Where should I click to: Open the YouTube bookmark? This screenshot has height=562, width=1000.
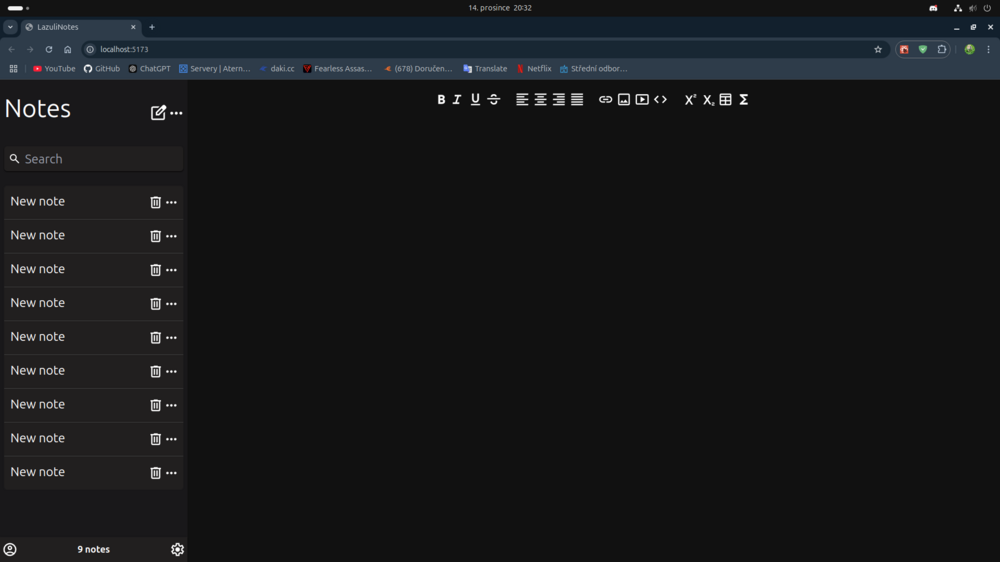(x=54, y=68)
